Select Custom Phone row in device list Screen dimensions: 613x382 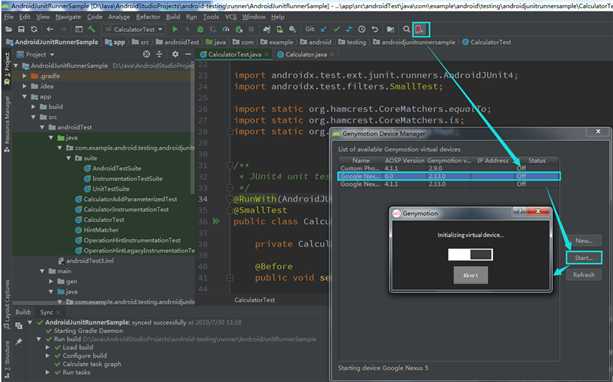[x=449, y=168]
